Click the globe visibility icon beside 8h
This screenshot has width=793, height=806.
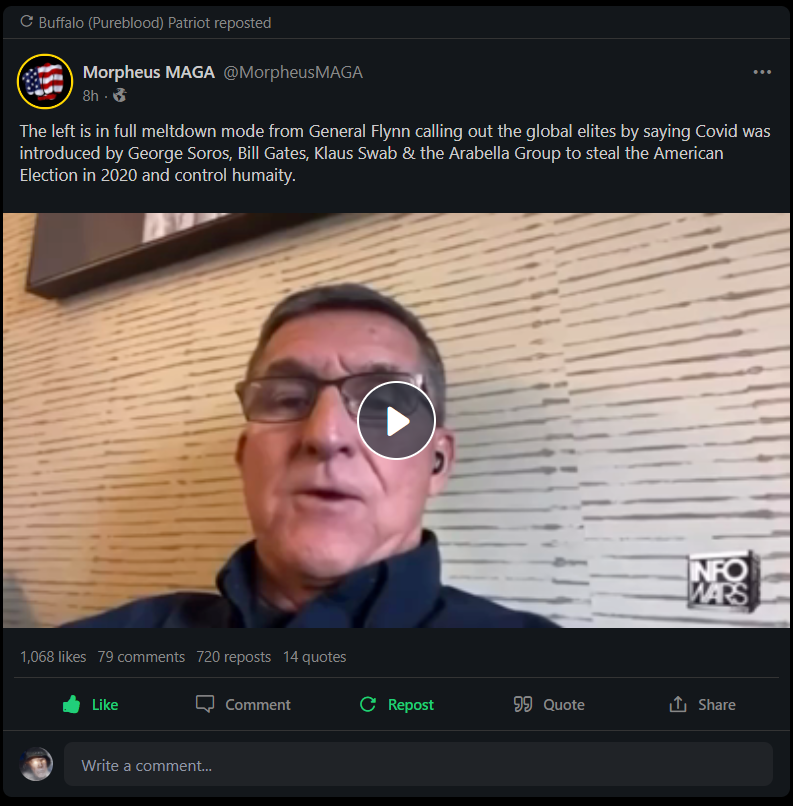(120, 95)
